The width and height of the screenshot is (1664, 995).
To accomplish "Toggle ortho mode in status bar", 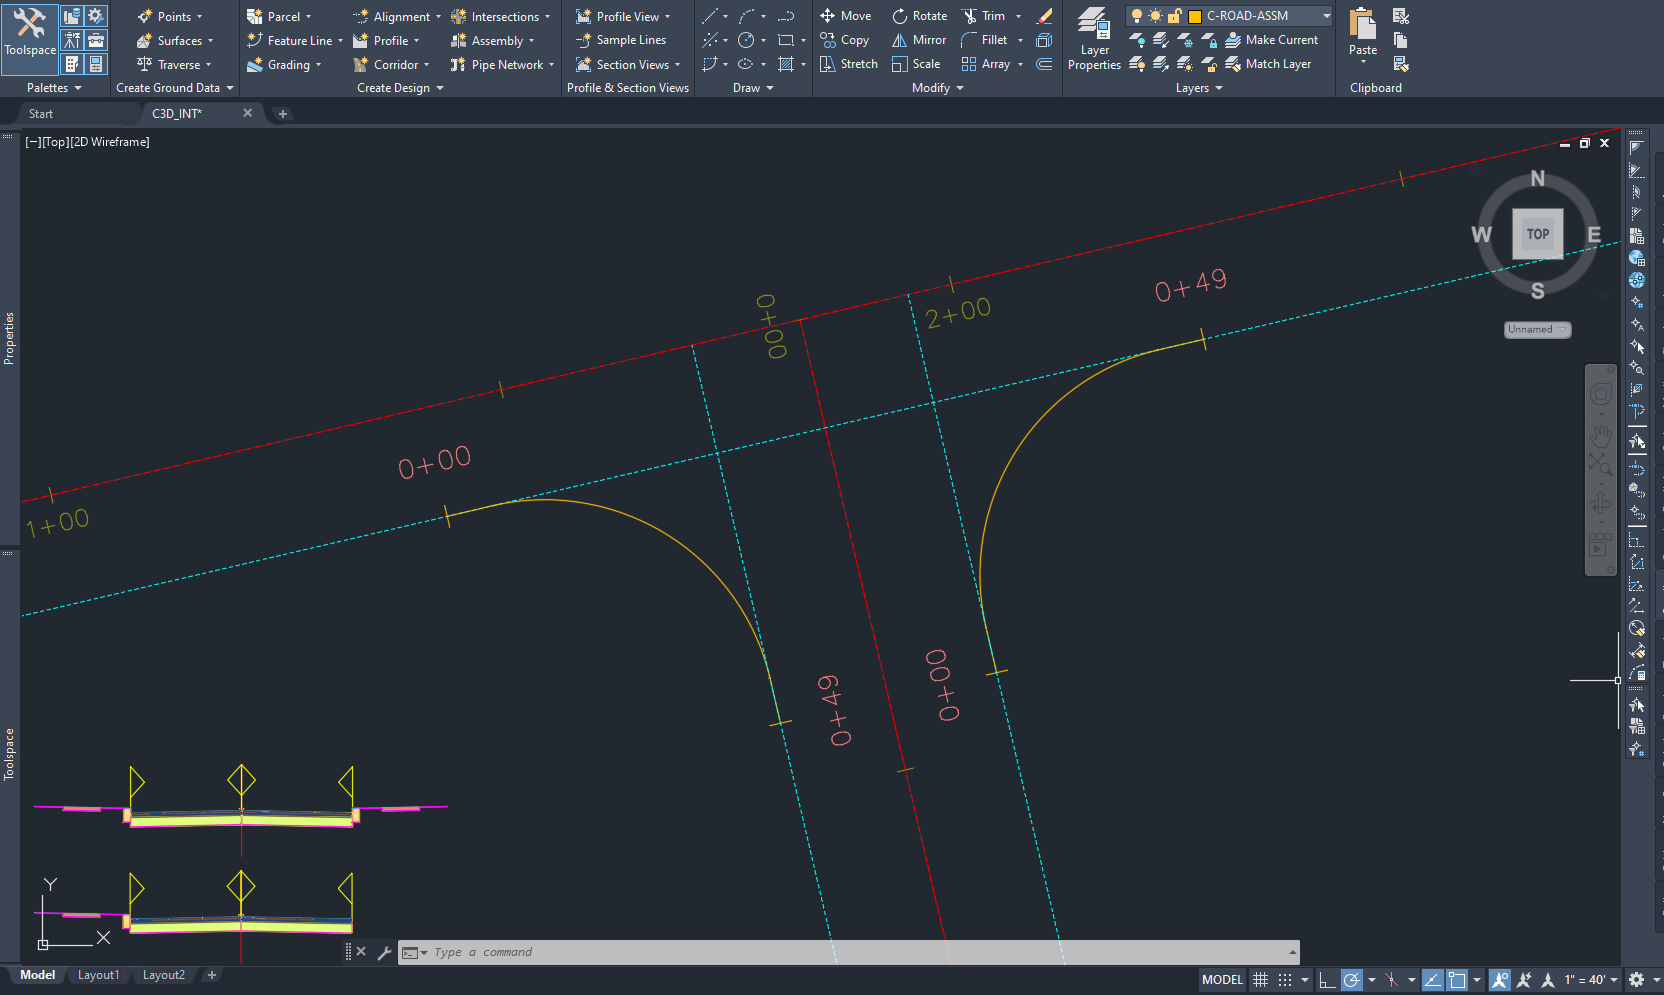I will (x=1327, y=980).
